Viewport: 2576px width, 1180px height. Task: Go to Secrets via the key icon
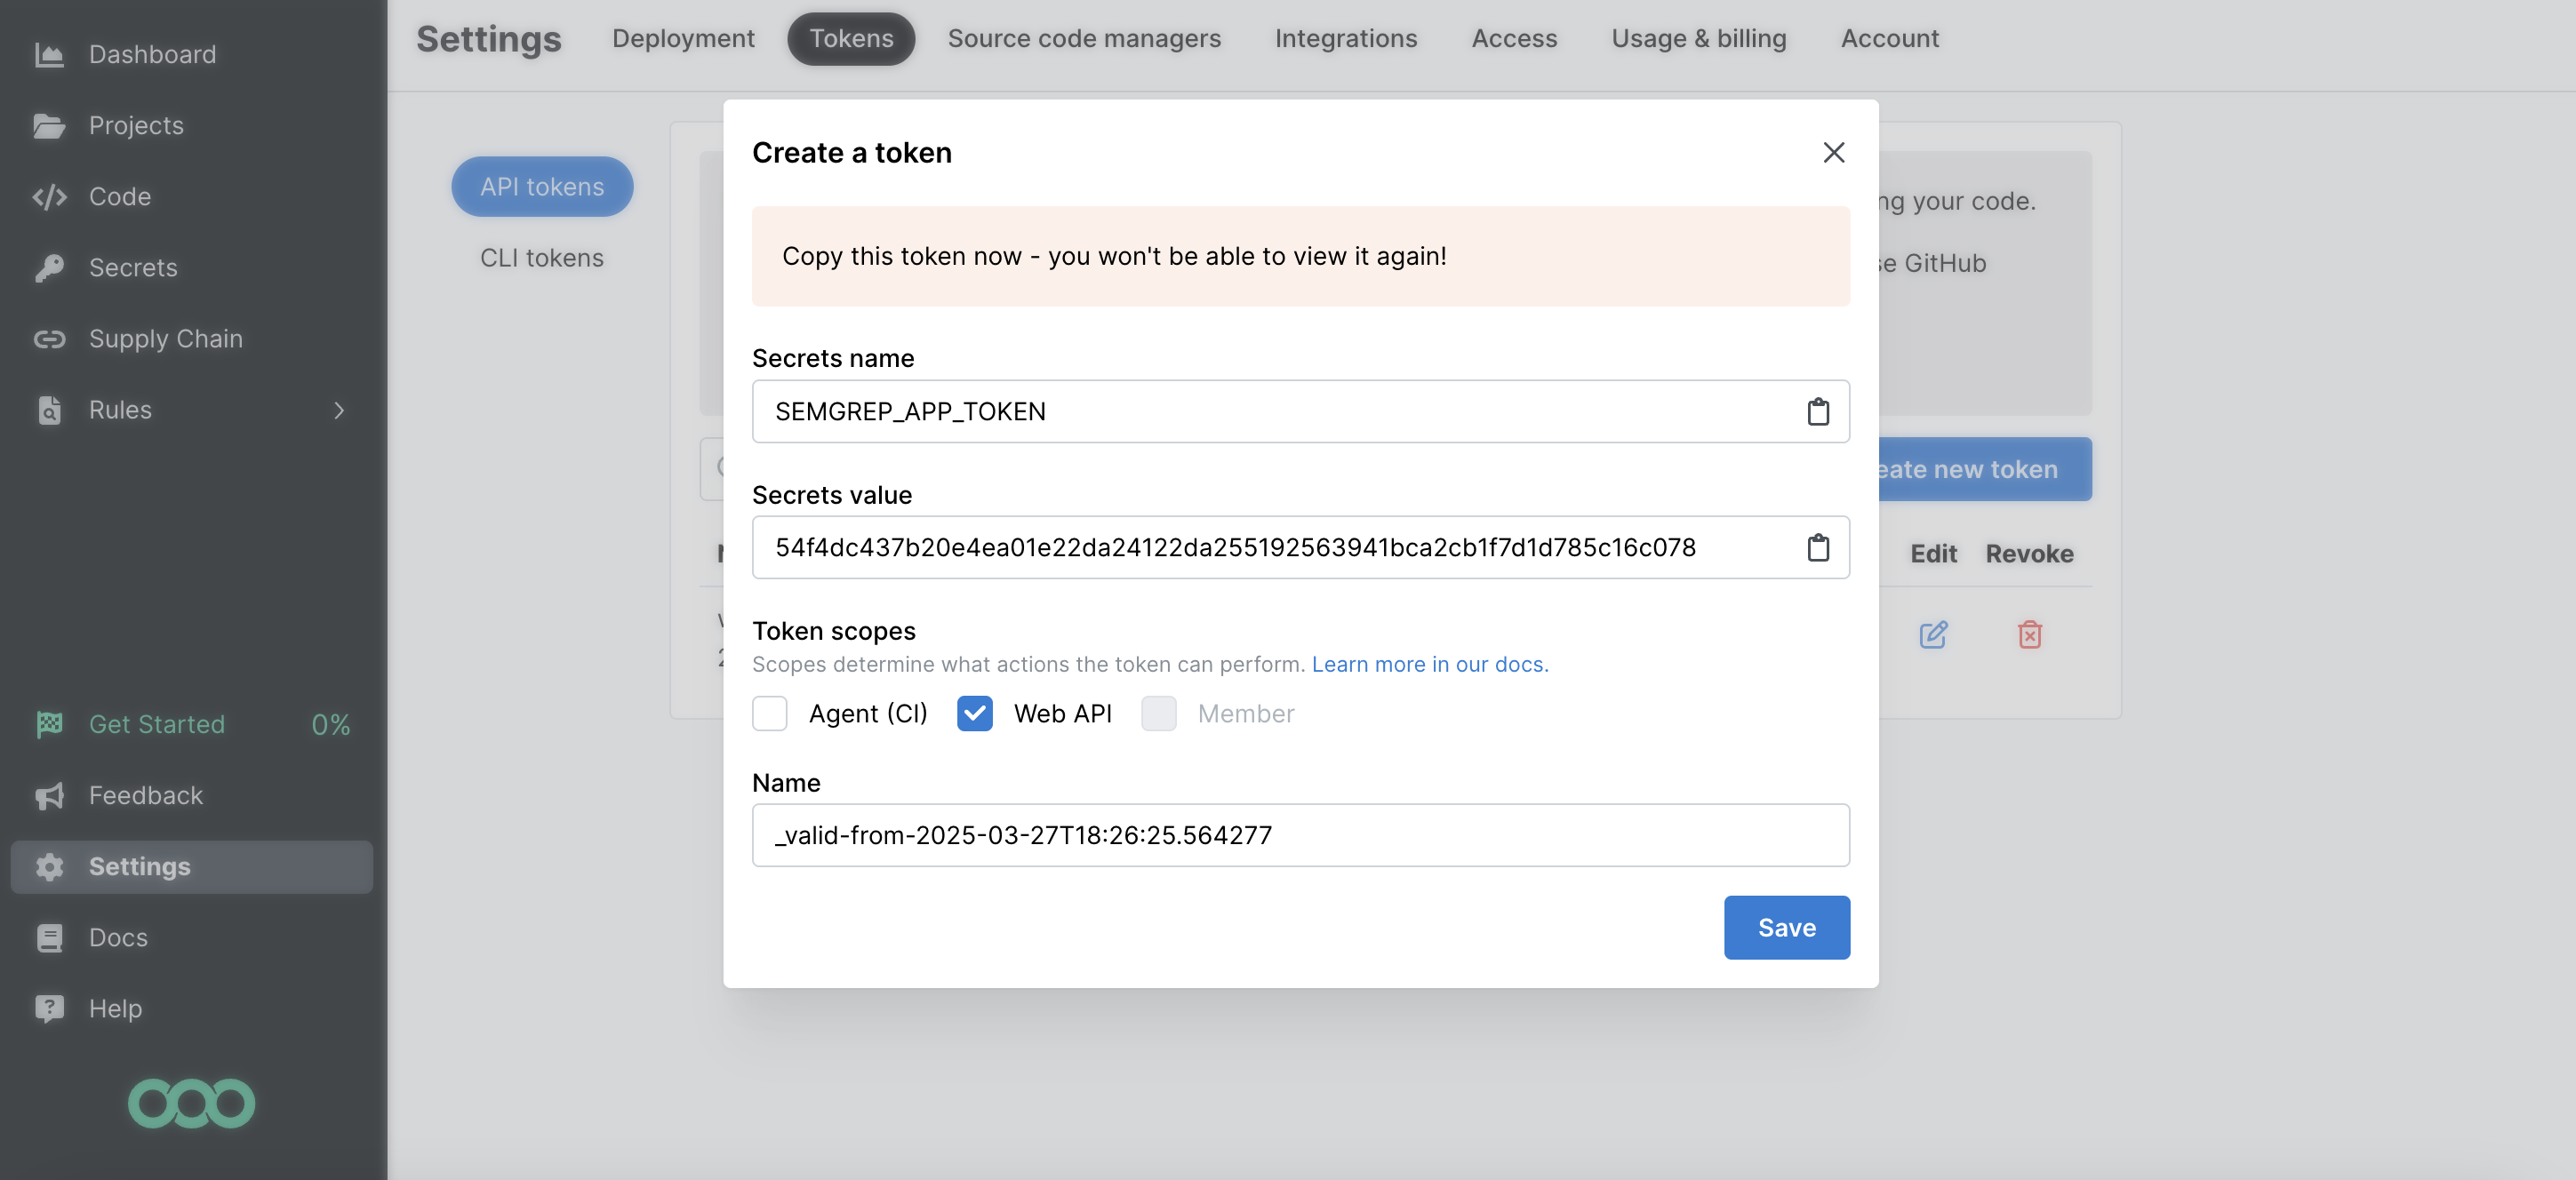(49, 268)
